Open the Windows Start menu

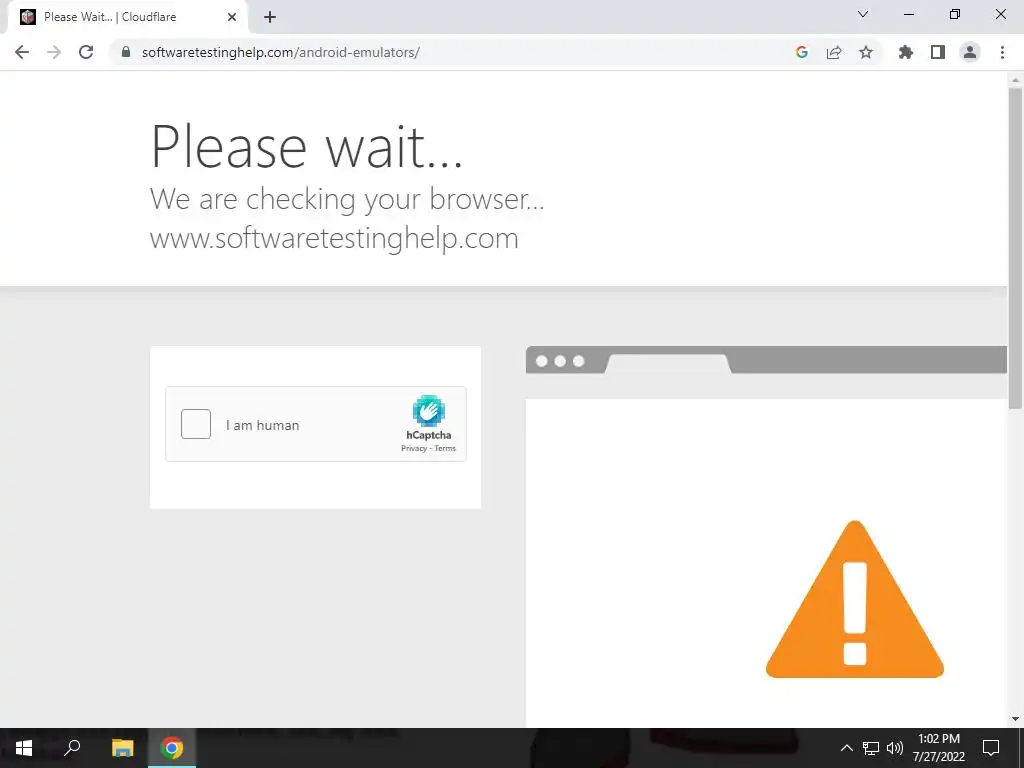24,748
